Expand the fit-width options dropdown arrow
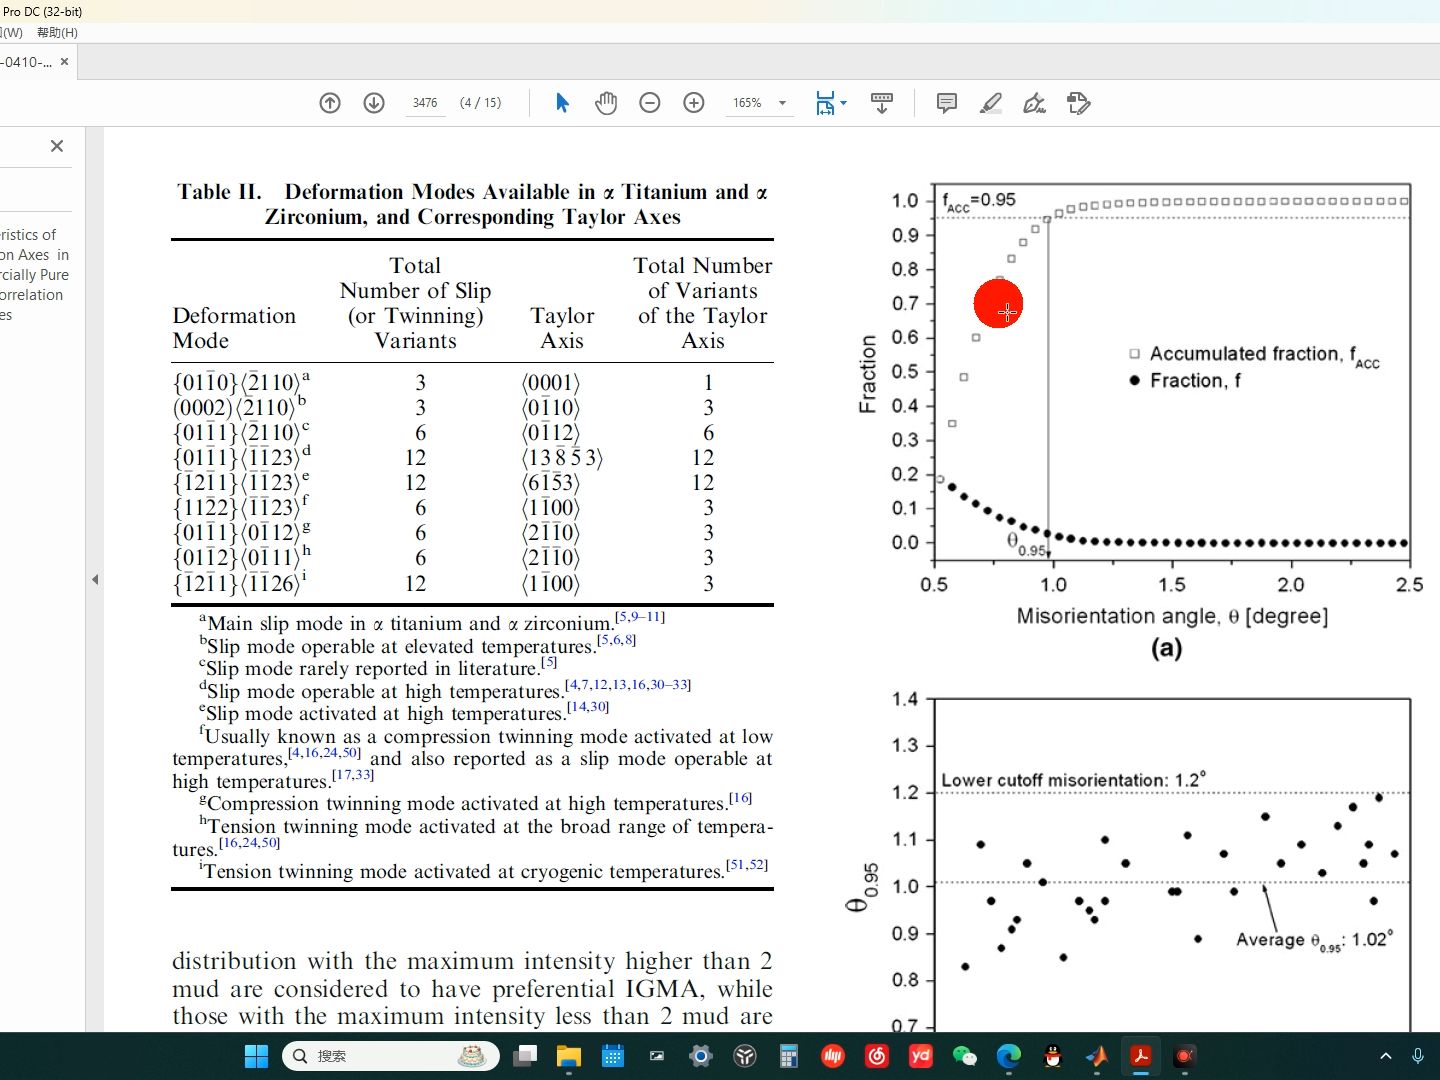 coord(844,103)
